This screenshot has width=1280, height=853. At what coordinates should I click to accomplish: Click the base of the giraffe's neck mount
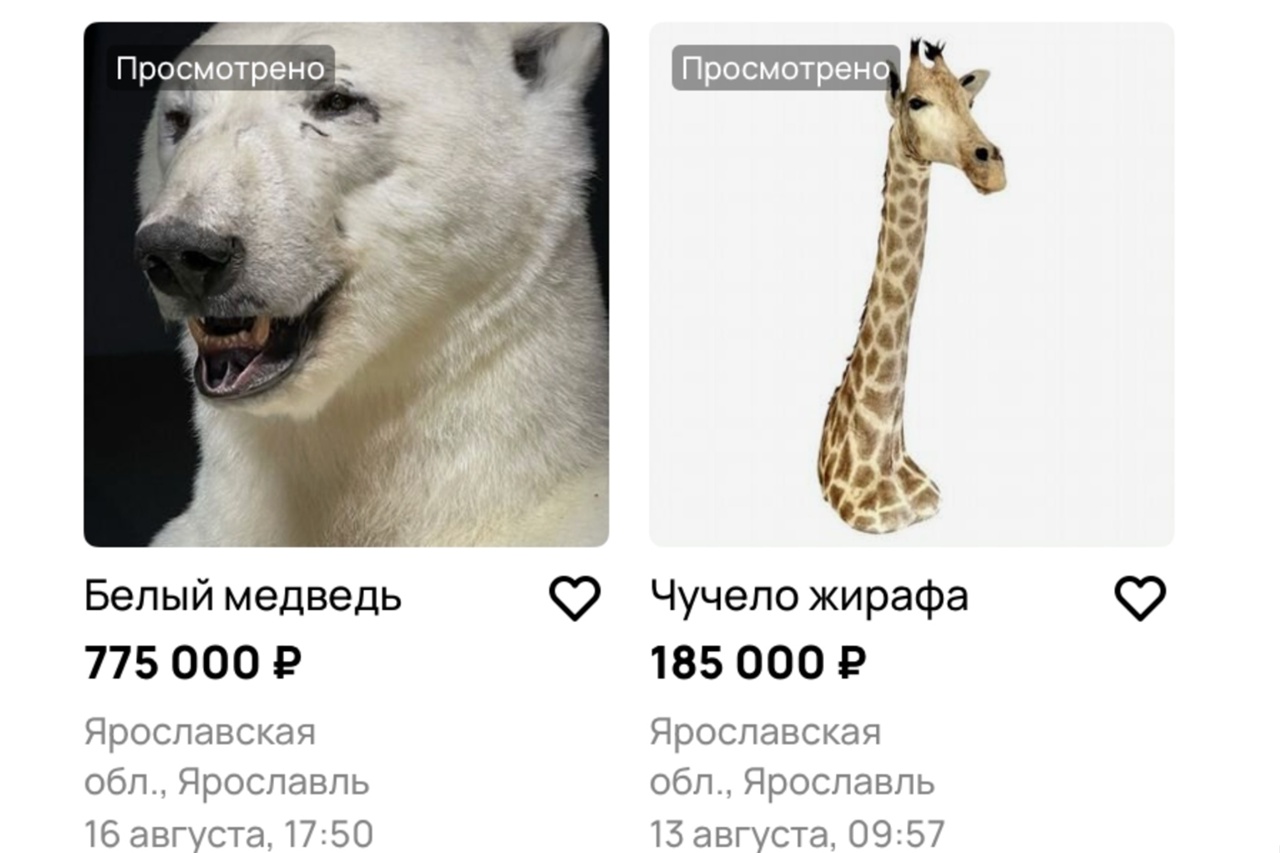click(x=879, y=480)
